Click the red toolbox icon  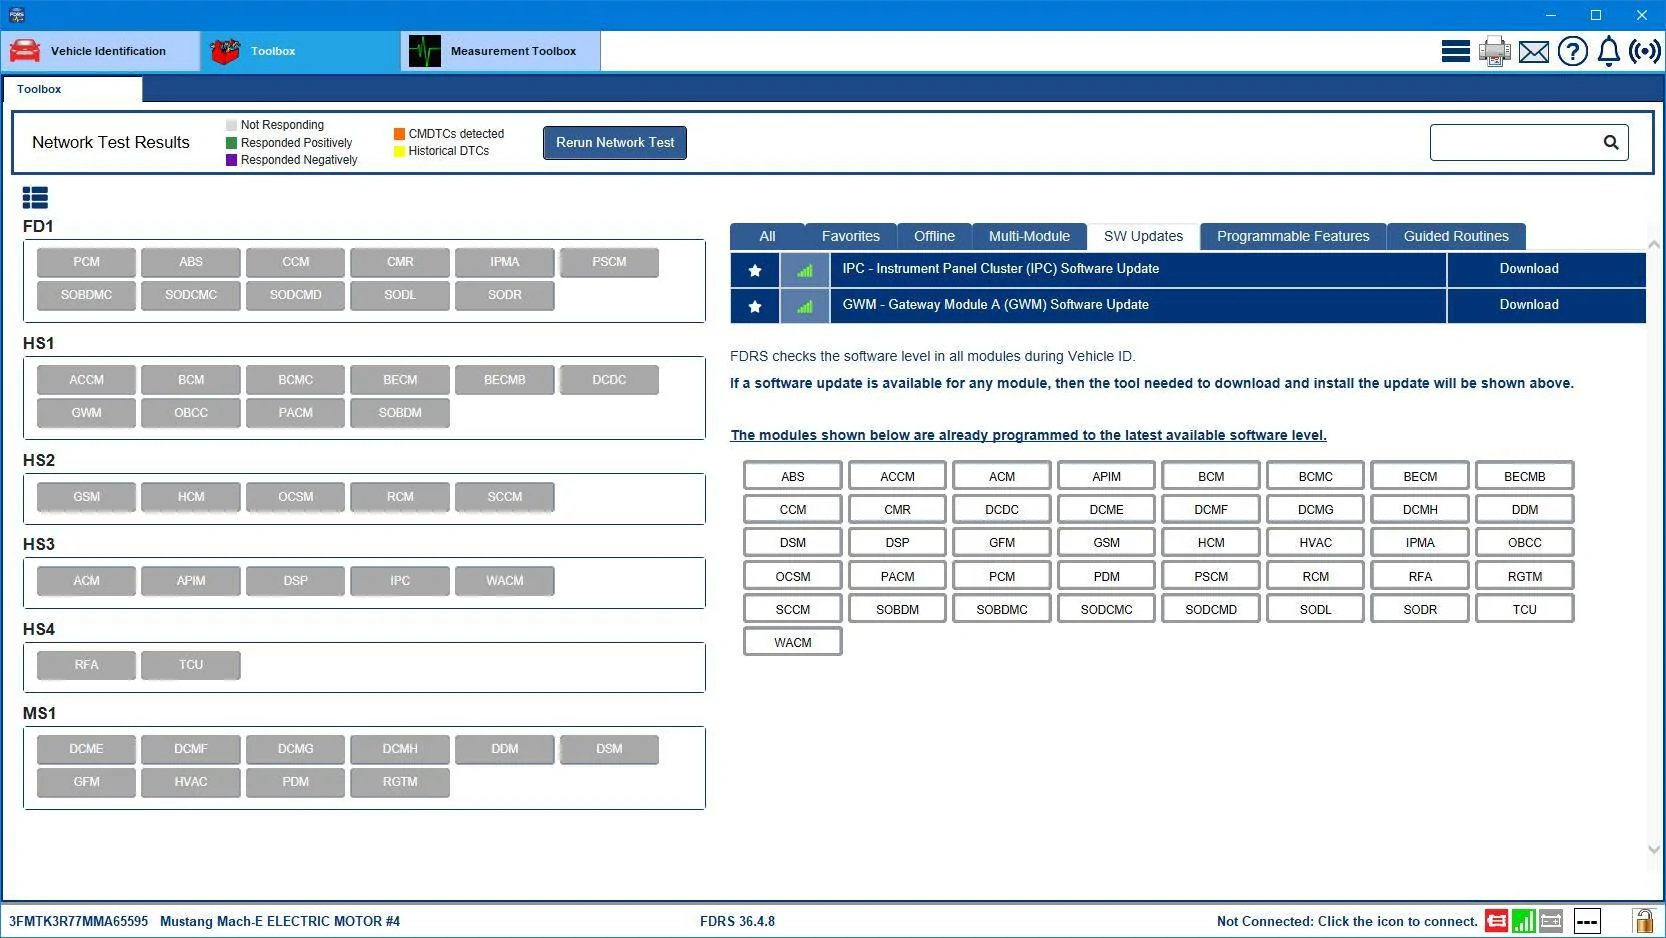point(225,51)
